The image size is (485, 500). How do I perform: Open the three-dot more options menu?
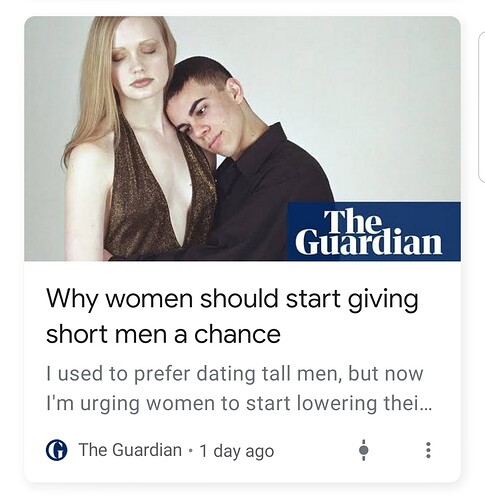428,450
